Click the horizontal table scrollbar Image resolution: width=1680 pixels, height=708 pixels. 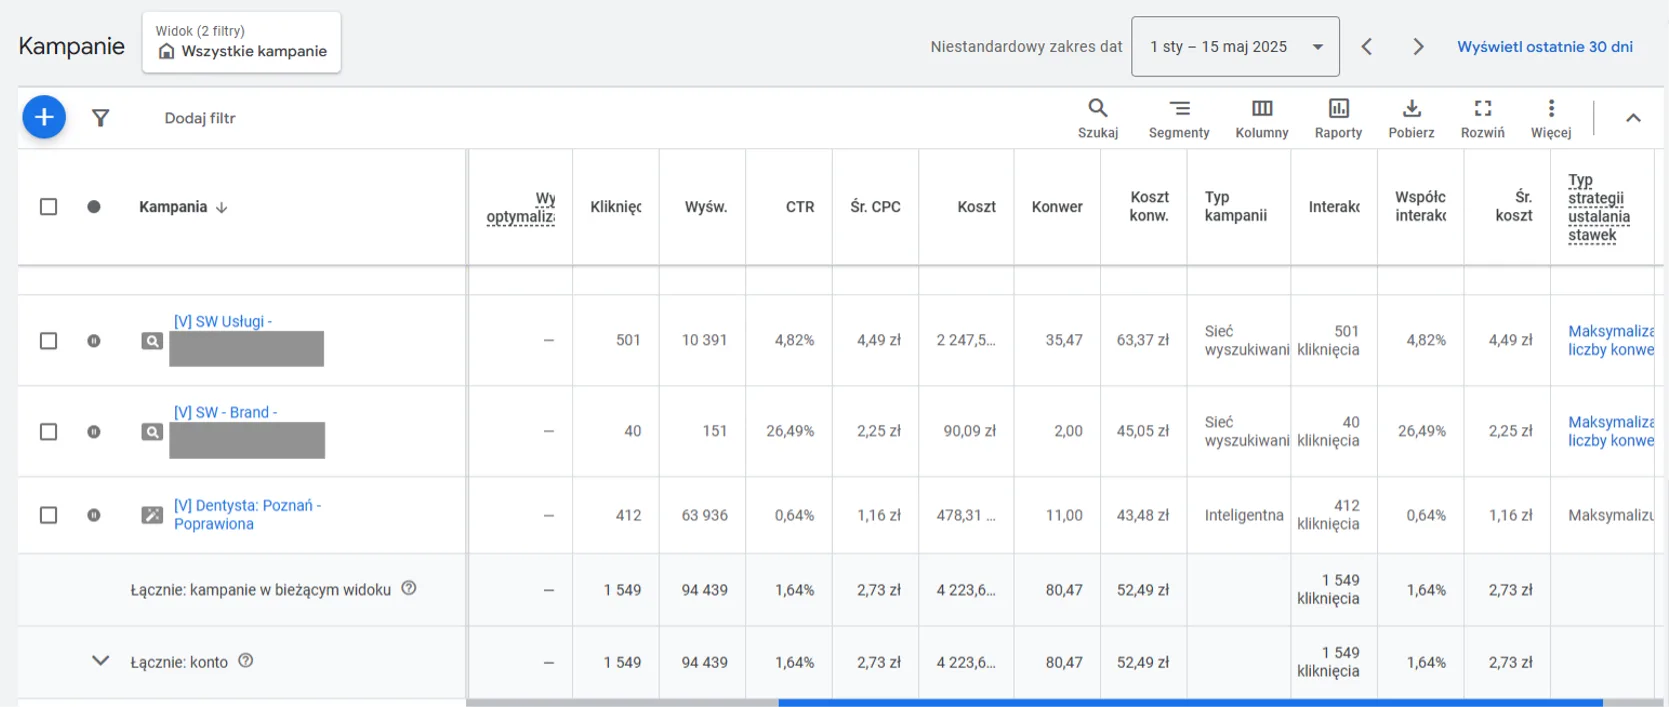(x=1190, y=703)
